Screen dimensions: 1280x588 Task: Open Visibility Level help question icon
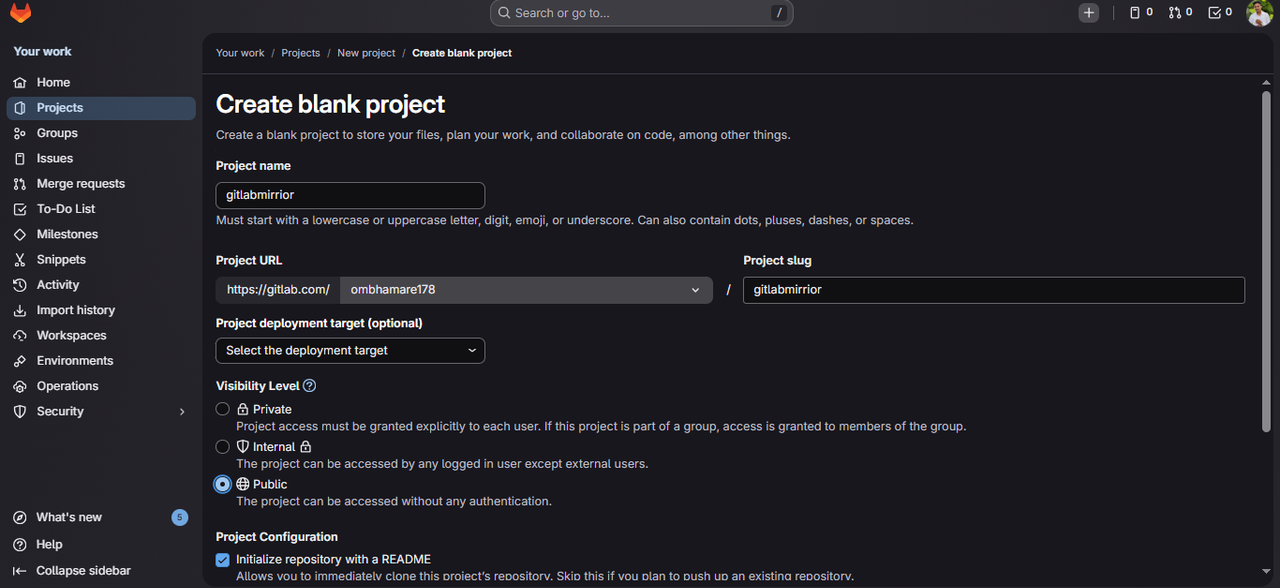click(309, 386)
